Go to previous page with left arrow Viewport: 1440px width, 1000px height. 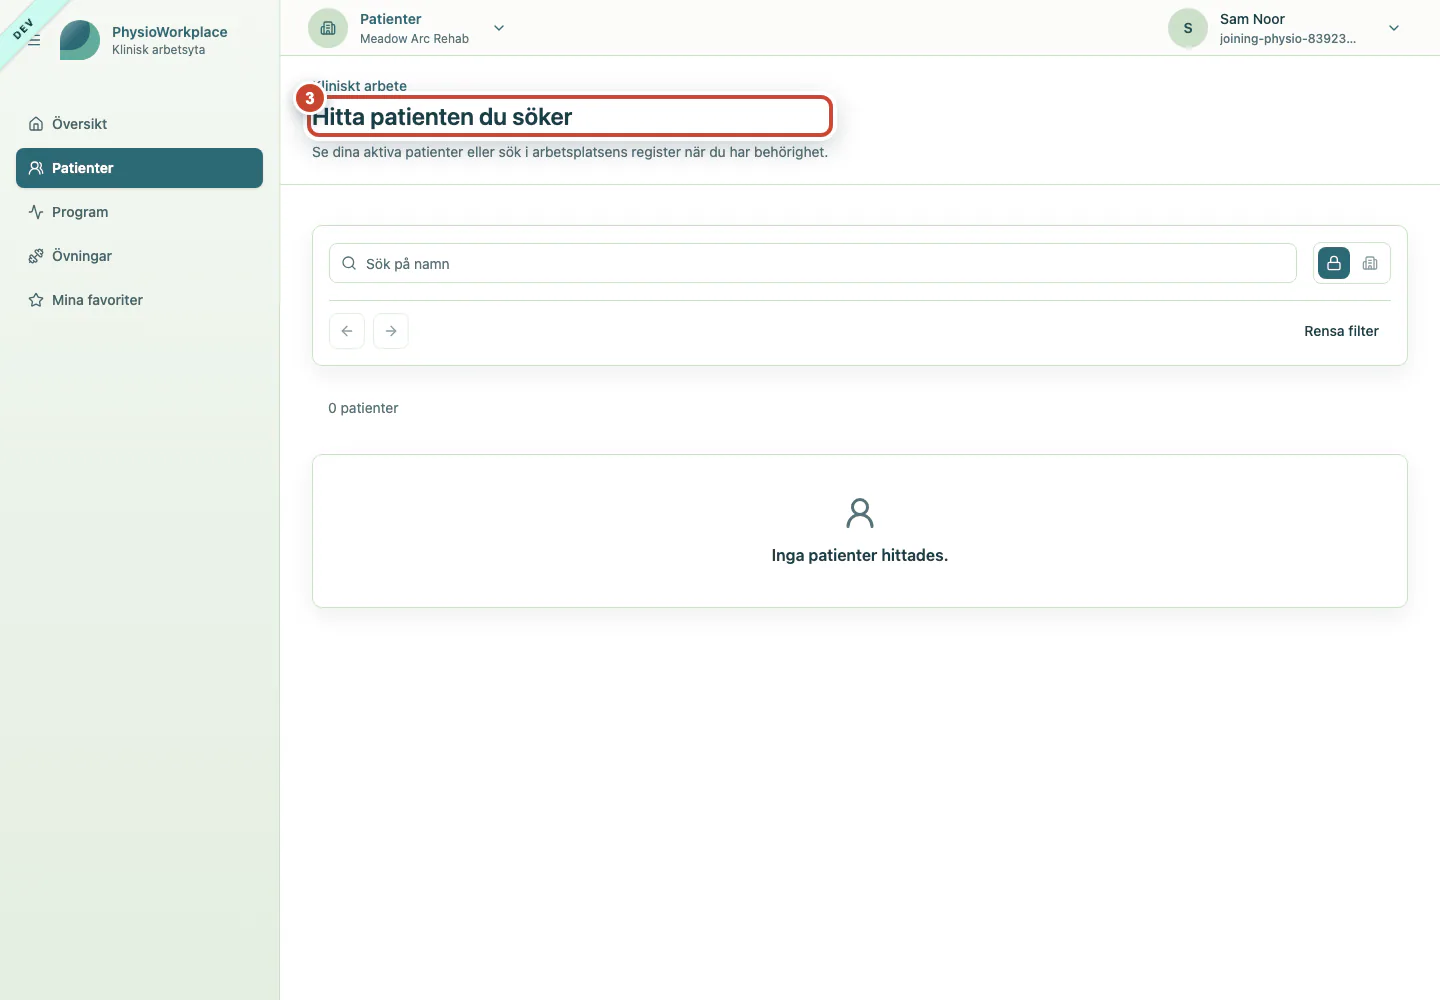tap(347, 331)
